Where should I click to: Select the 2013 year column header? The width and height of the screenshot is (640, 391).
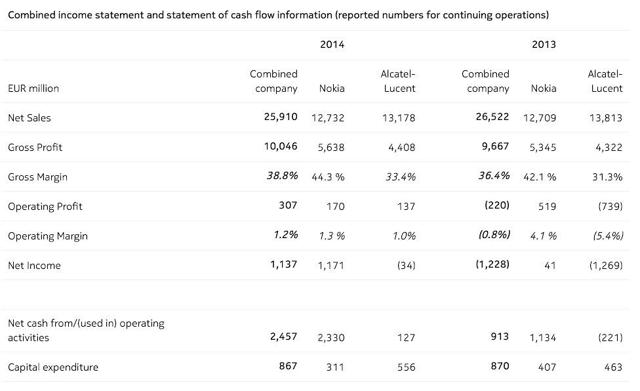click(544, 44)
